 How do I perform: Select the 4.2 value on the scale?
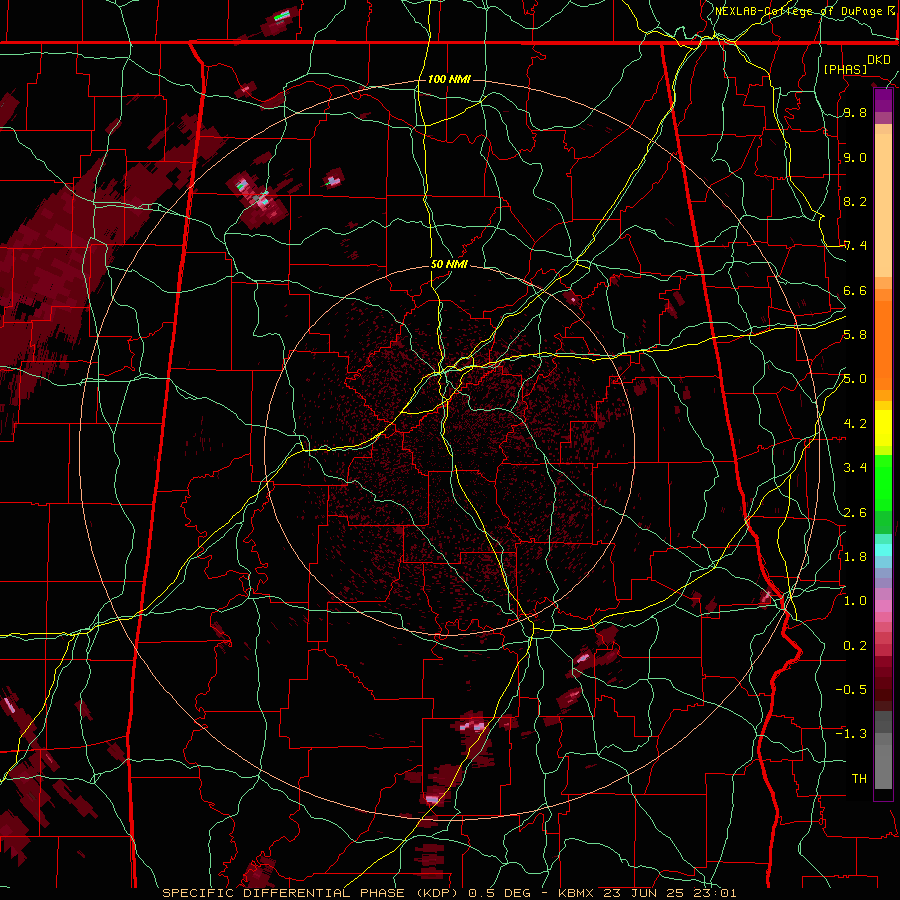[855, 424]
